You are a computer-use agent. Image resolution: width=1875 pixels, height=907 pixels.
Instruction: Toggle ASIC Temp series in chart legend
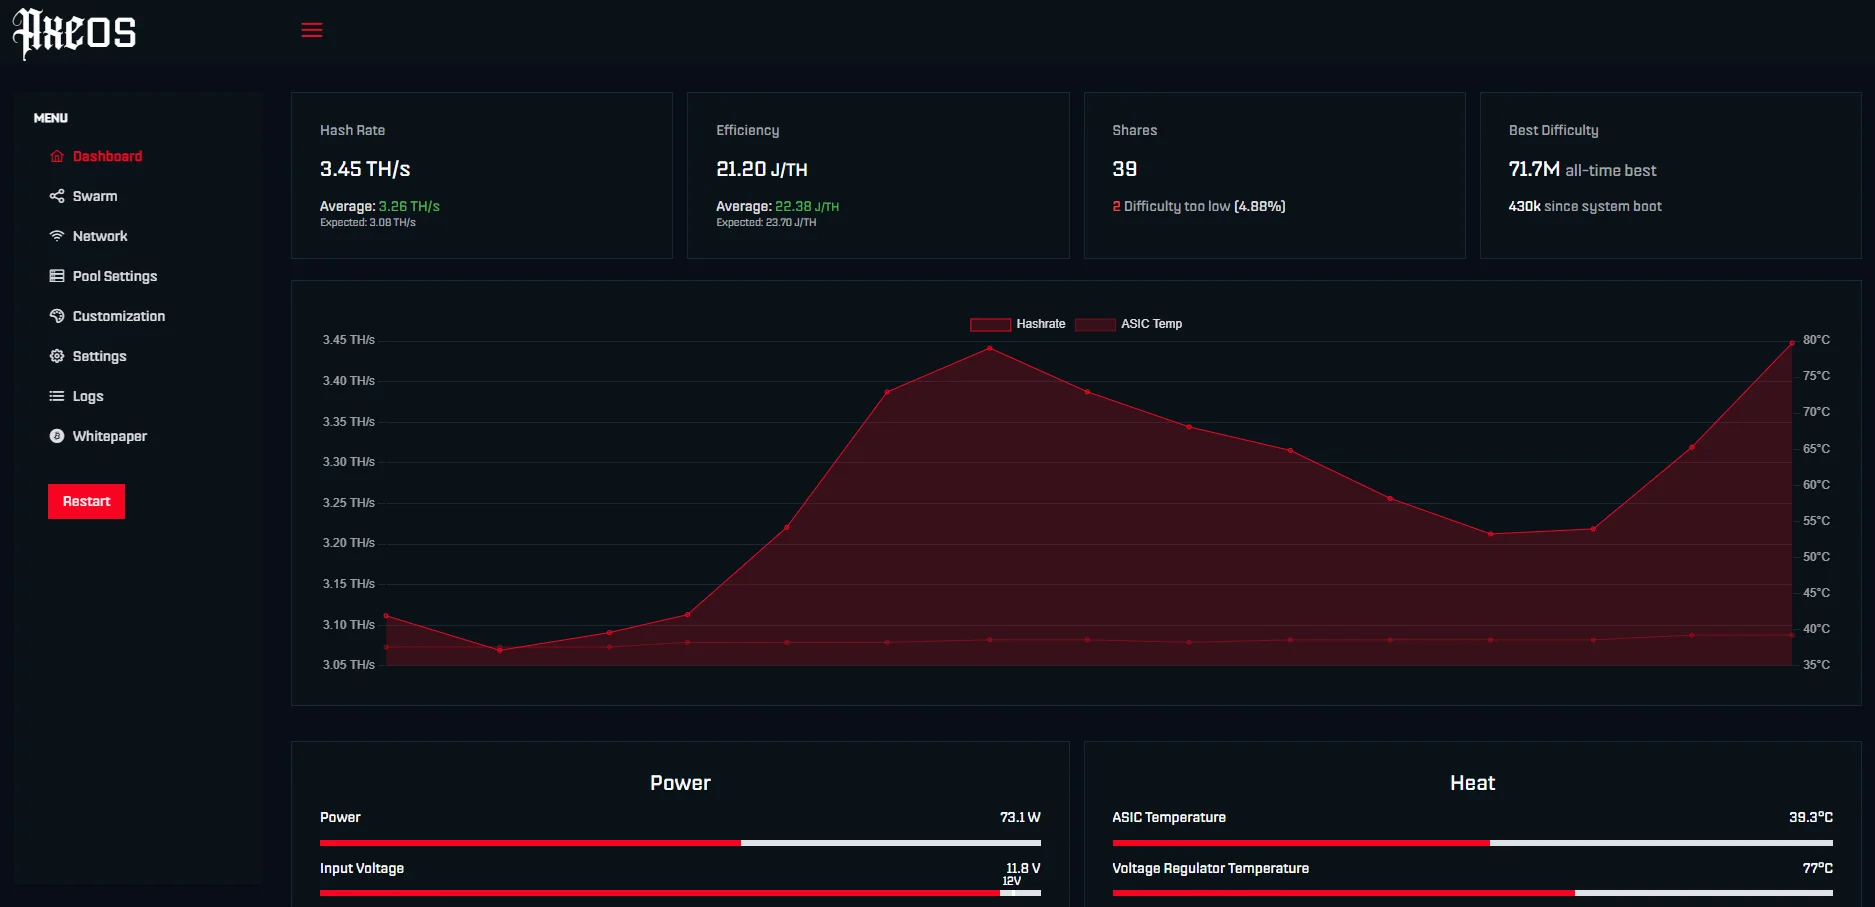pos(1129,324)
